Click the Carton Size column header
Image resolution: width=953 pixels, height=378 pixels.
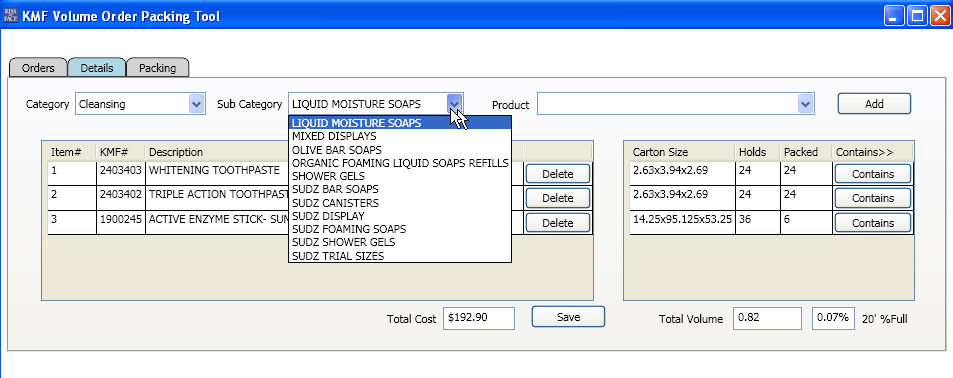[683, 152]
